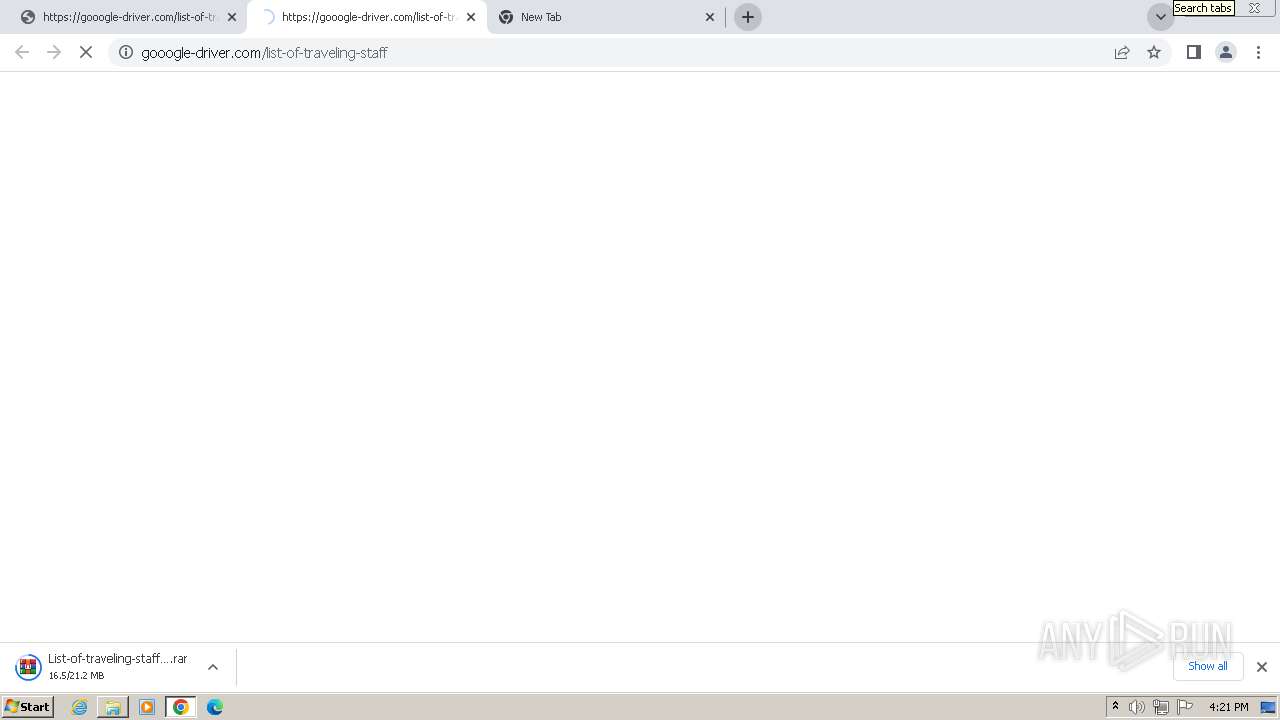Screen dimensions: 1280x720
Task: Close the loading second tab
Action: pos(471,17)
